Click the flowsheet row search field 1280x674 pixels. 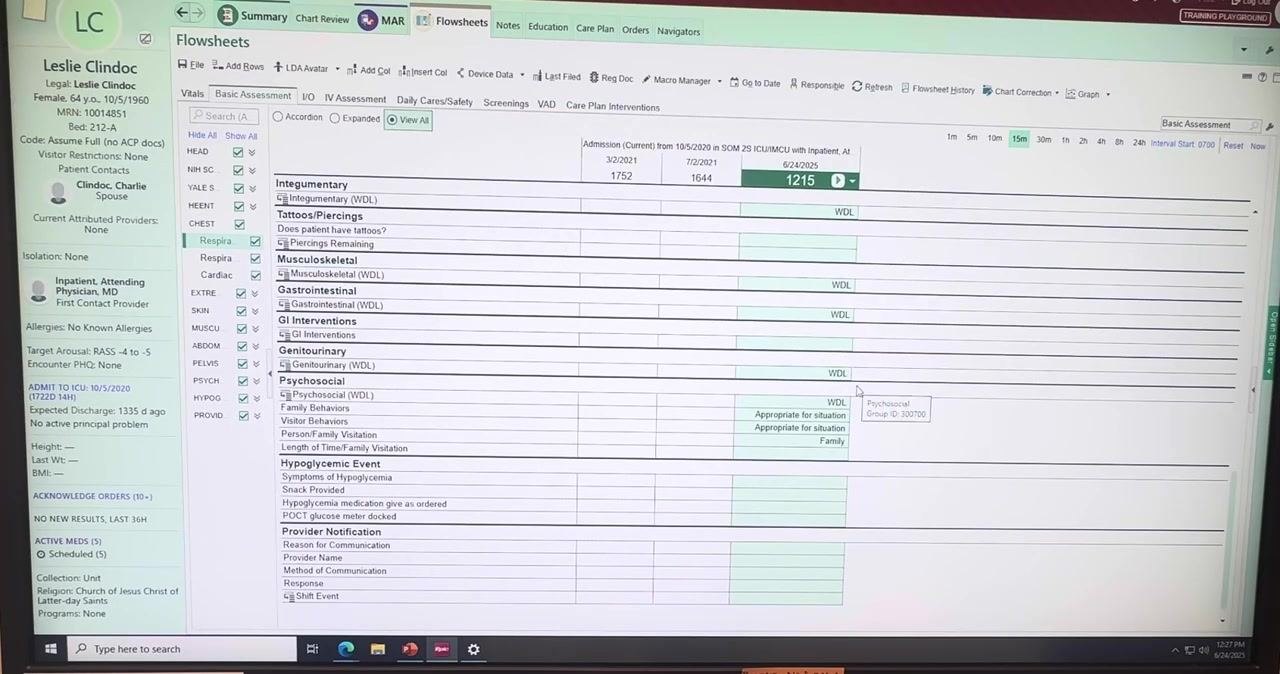click(x=224, y=116)
